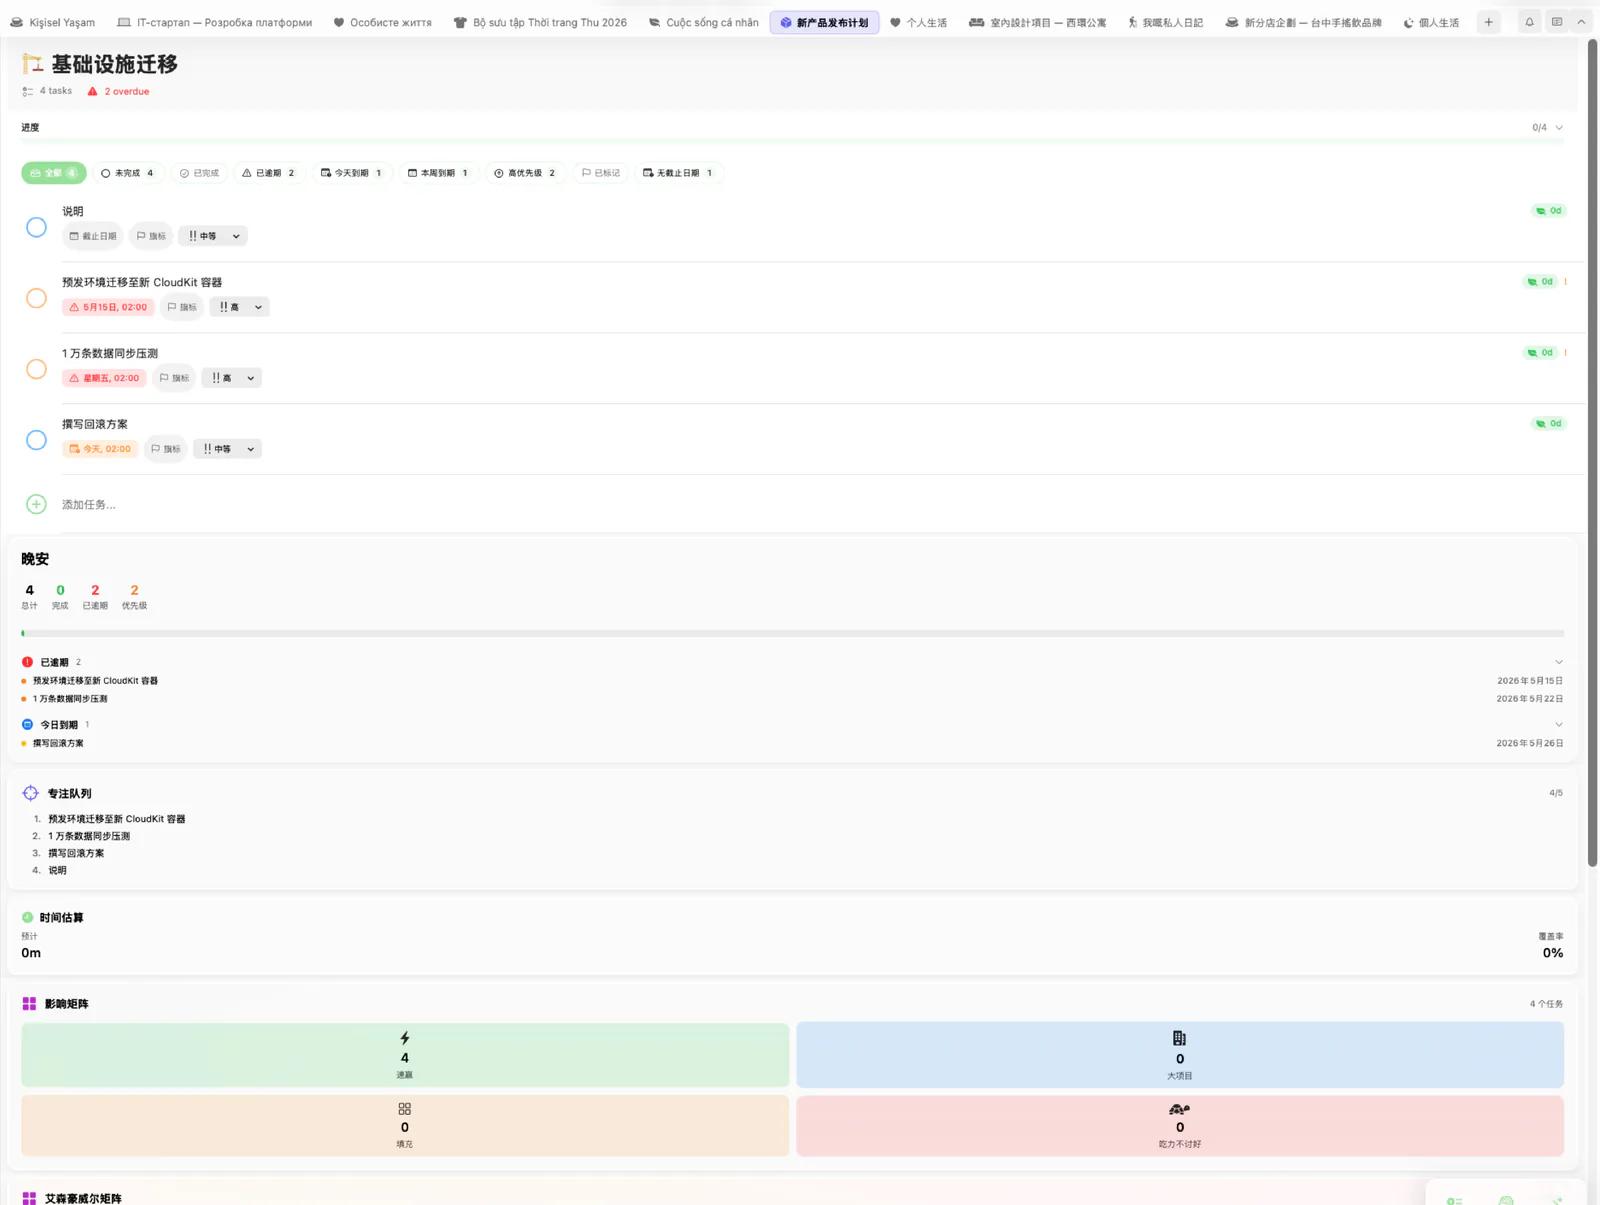Click blue 今日到期 calendar icon in summary
Screen dimensions: 1600x1205
pyautogui.click(x=27, y=724)
